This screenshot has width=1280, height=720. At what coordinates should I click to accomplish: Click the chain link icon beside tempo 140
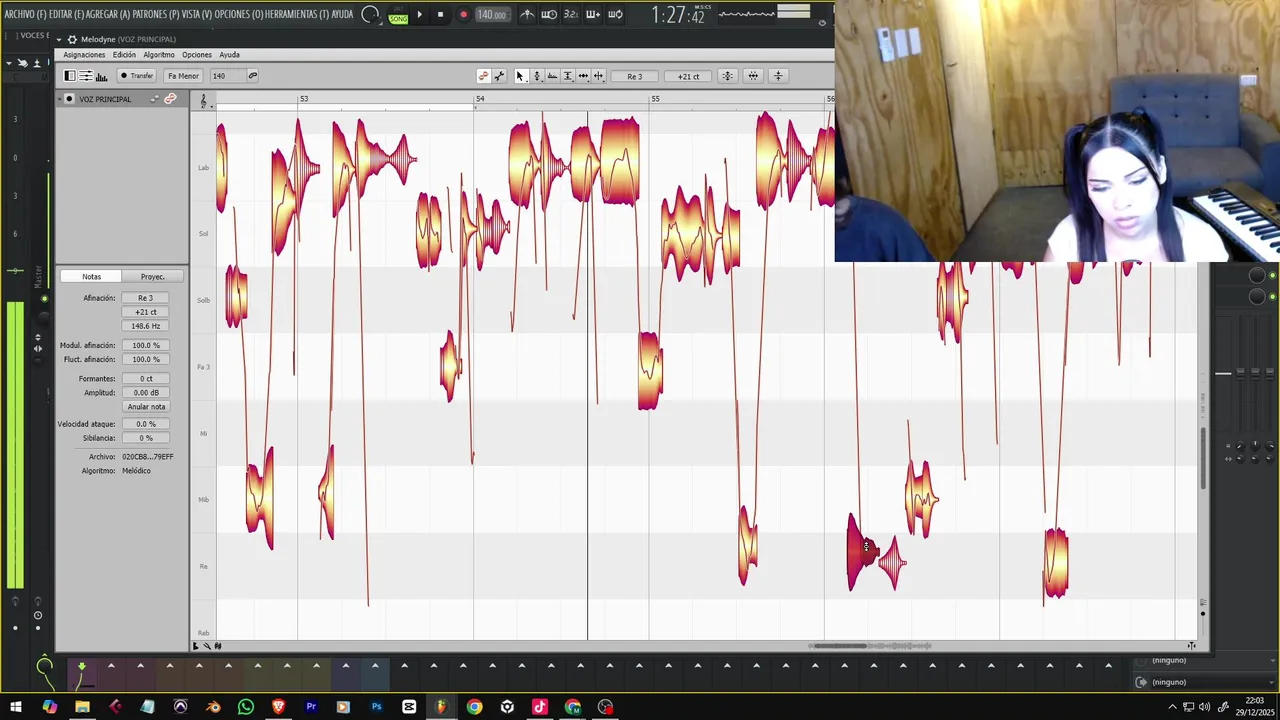pos(252,76)
